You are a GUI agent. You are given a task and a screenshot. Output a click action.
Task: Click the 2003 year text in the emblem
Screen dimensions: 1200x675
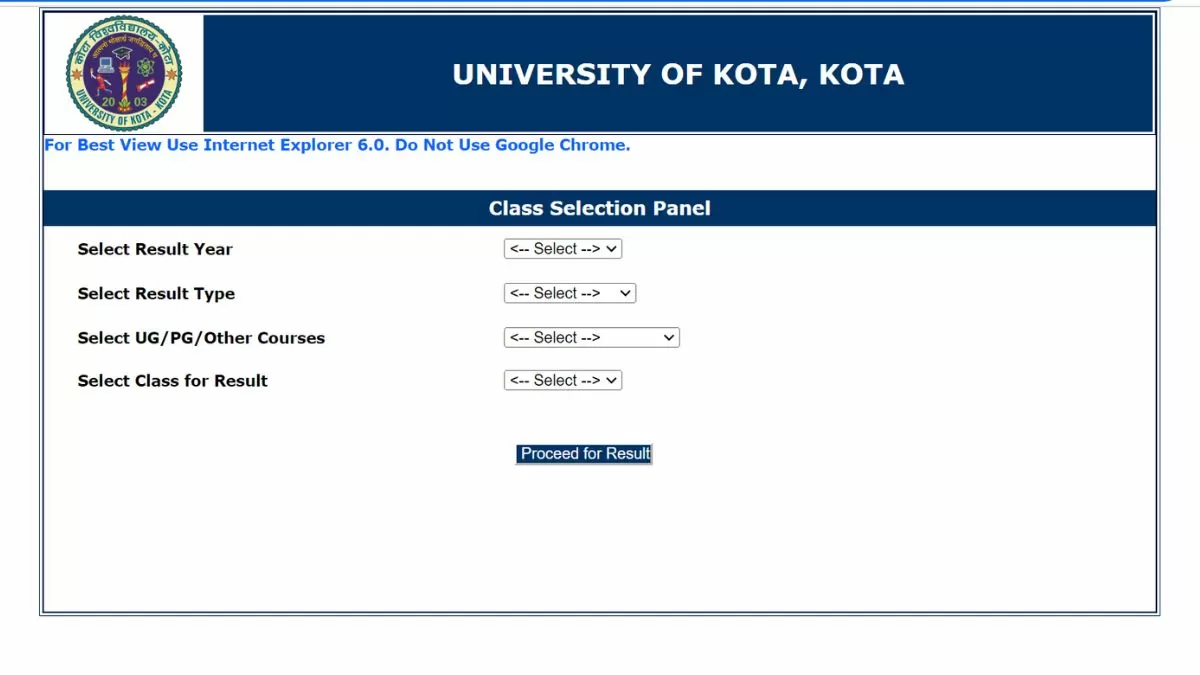124,102
